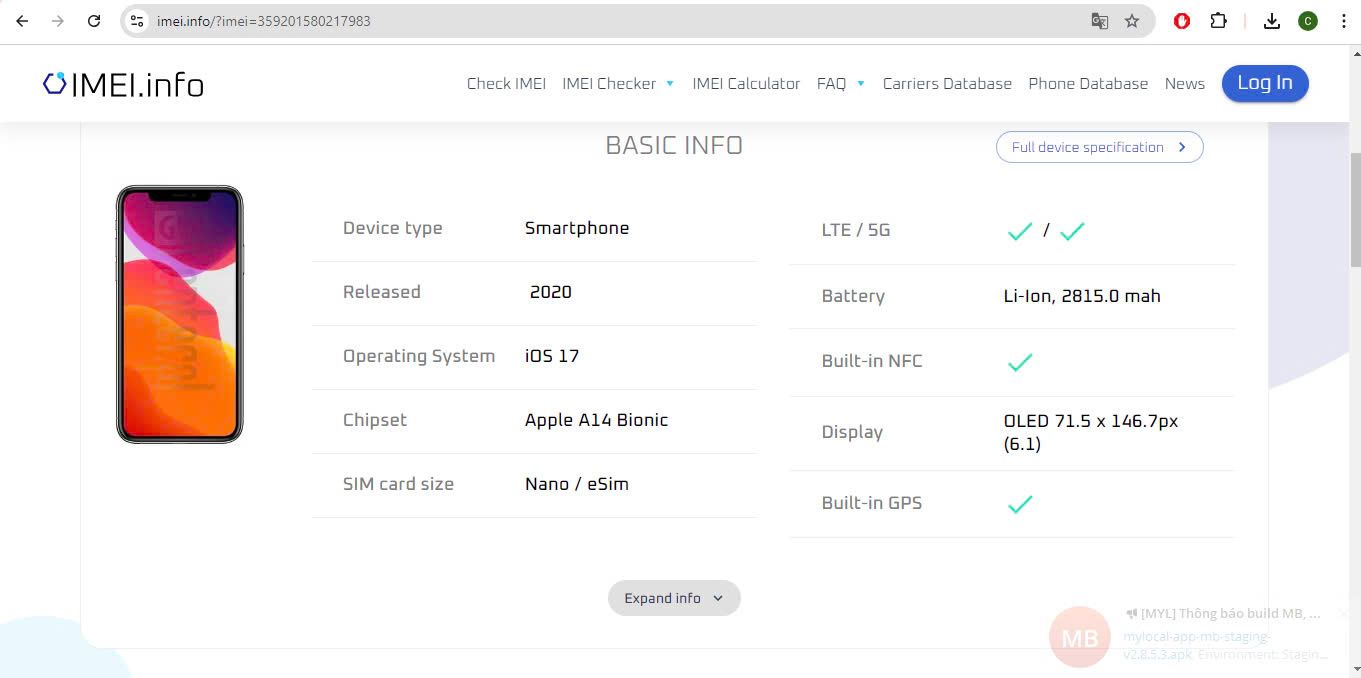The height and width of the screenshot is (678, 1361).
Task: Bookmark this page with the star icon
Action: (1132, 21)
